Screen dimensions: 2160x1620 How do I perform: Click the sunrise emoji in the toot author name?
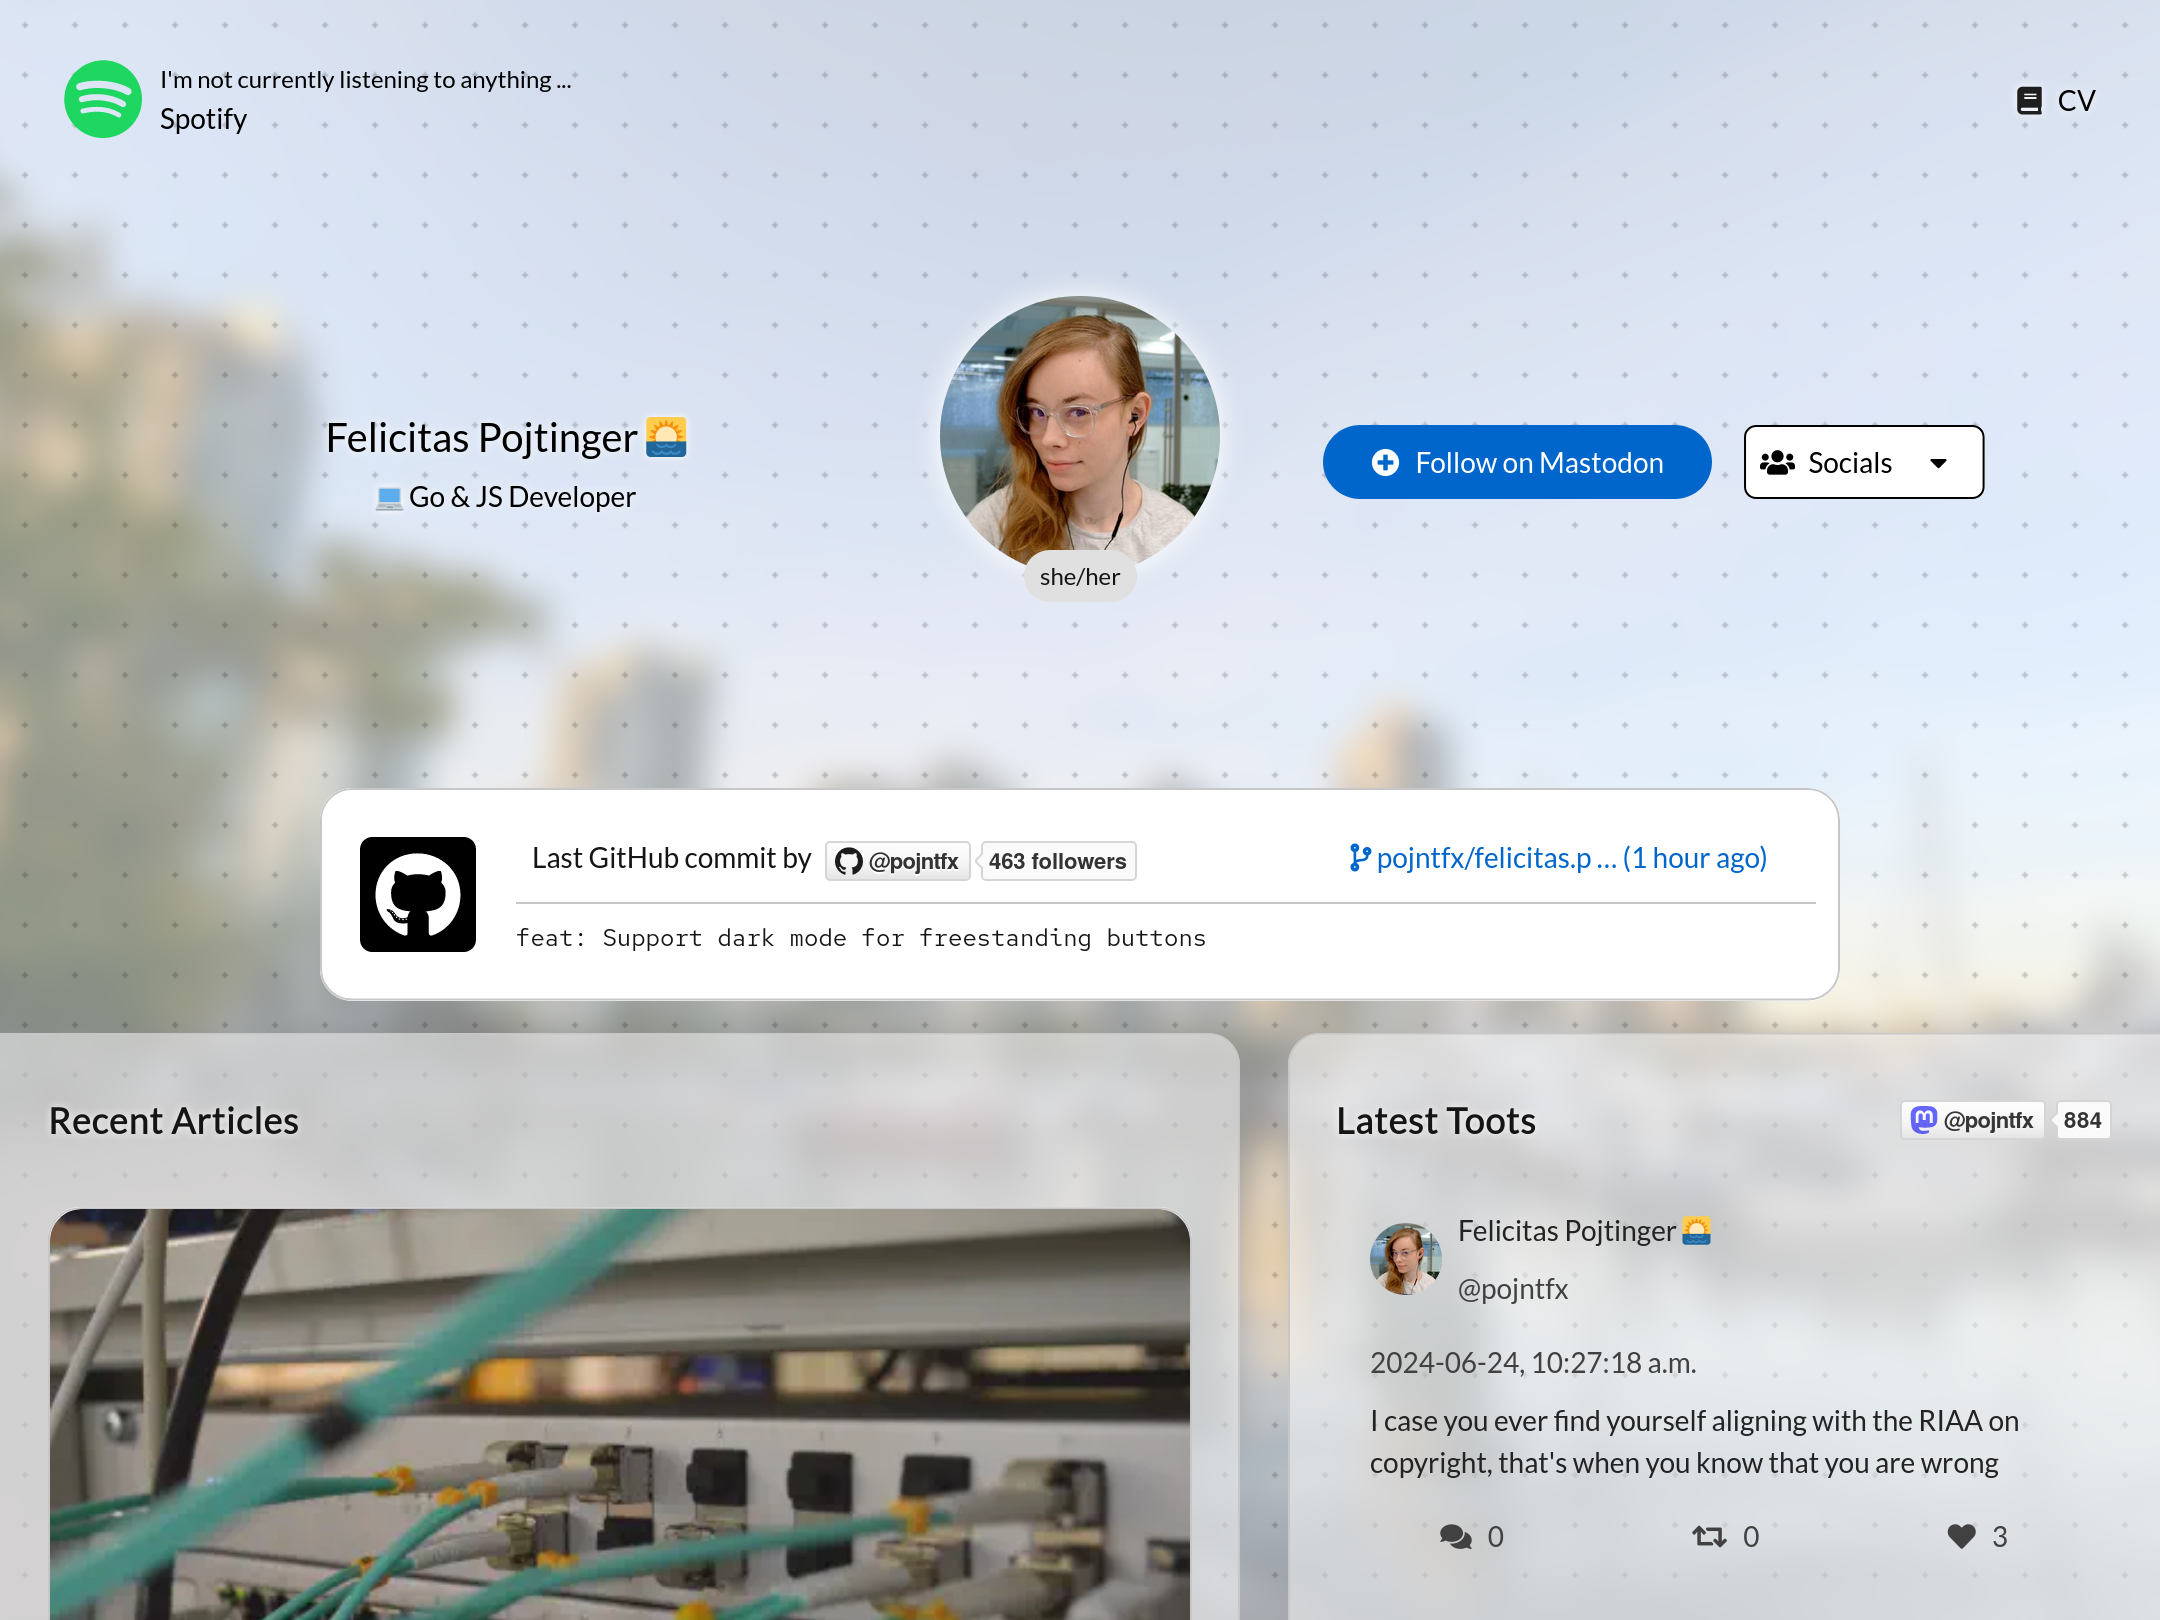(x=1696, y=1230)
